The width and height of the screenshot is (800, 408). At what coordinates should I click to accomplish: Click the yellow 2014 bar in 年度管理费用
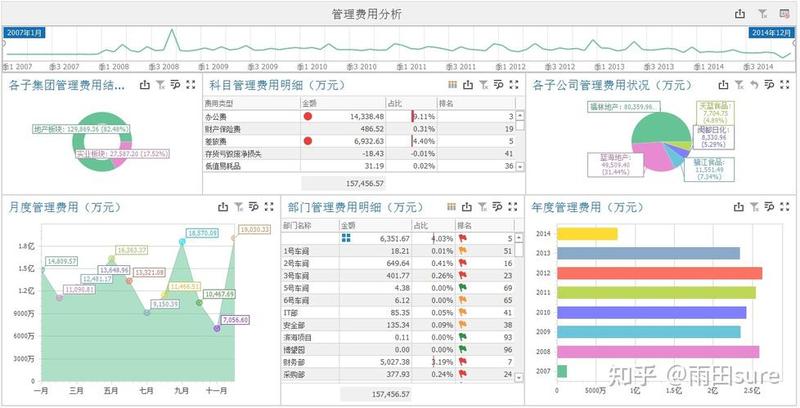587,234
